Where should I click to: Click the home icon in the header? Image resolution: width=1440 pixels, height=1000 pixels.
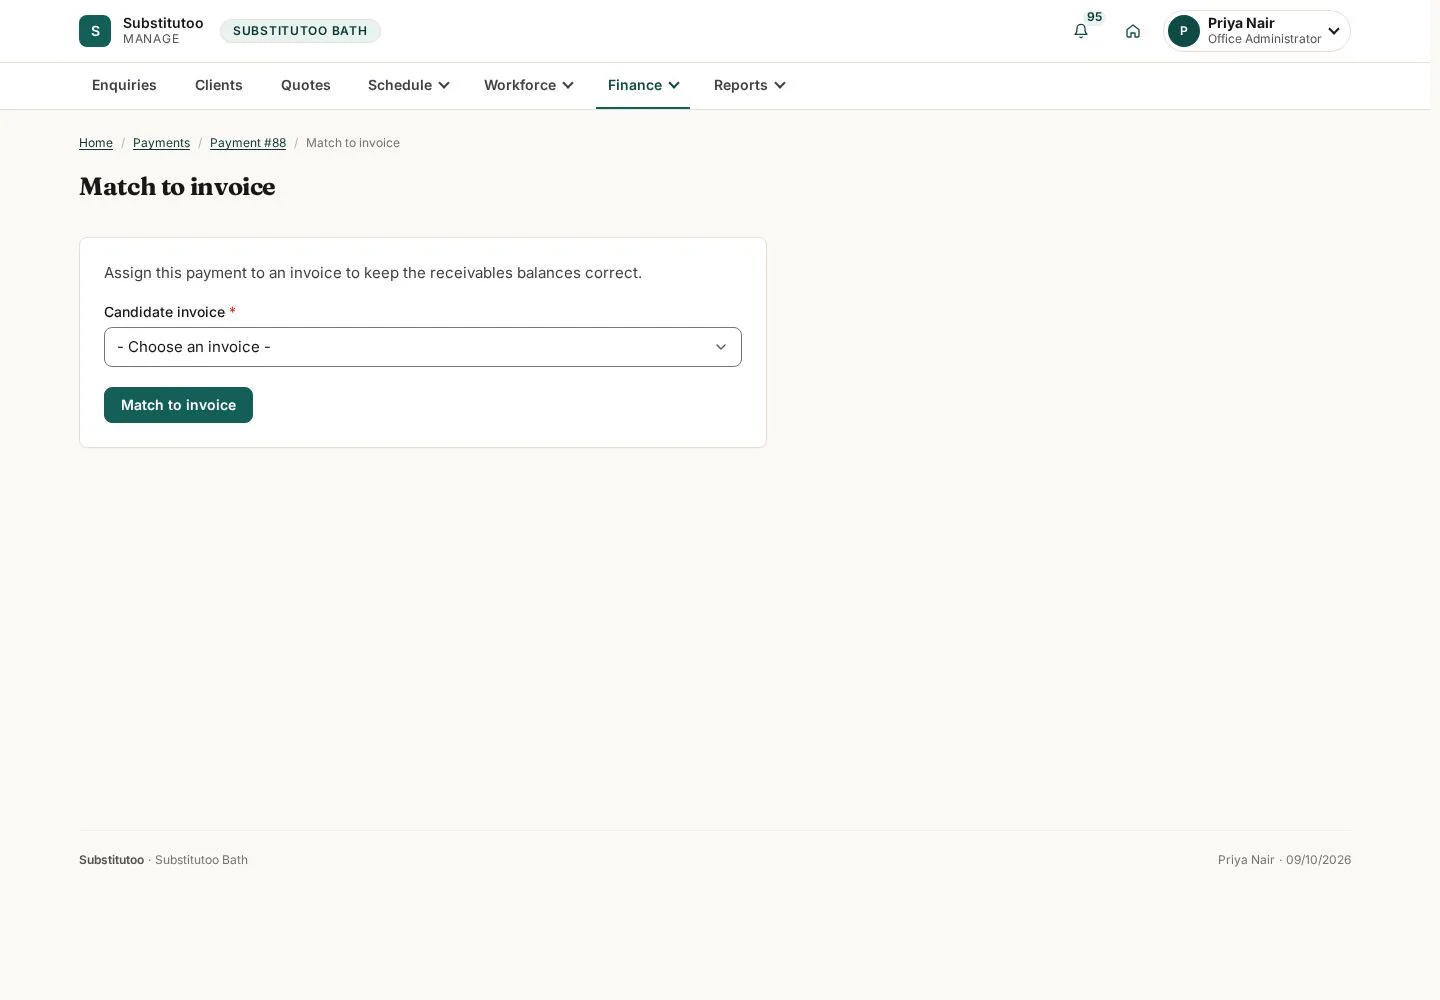click(1133, 31)
